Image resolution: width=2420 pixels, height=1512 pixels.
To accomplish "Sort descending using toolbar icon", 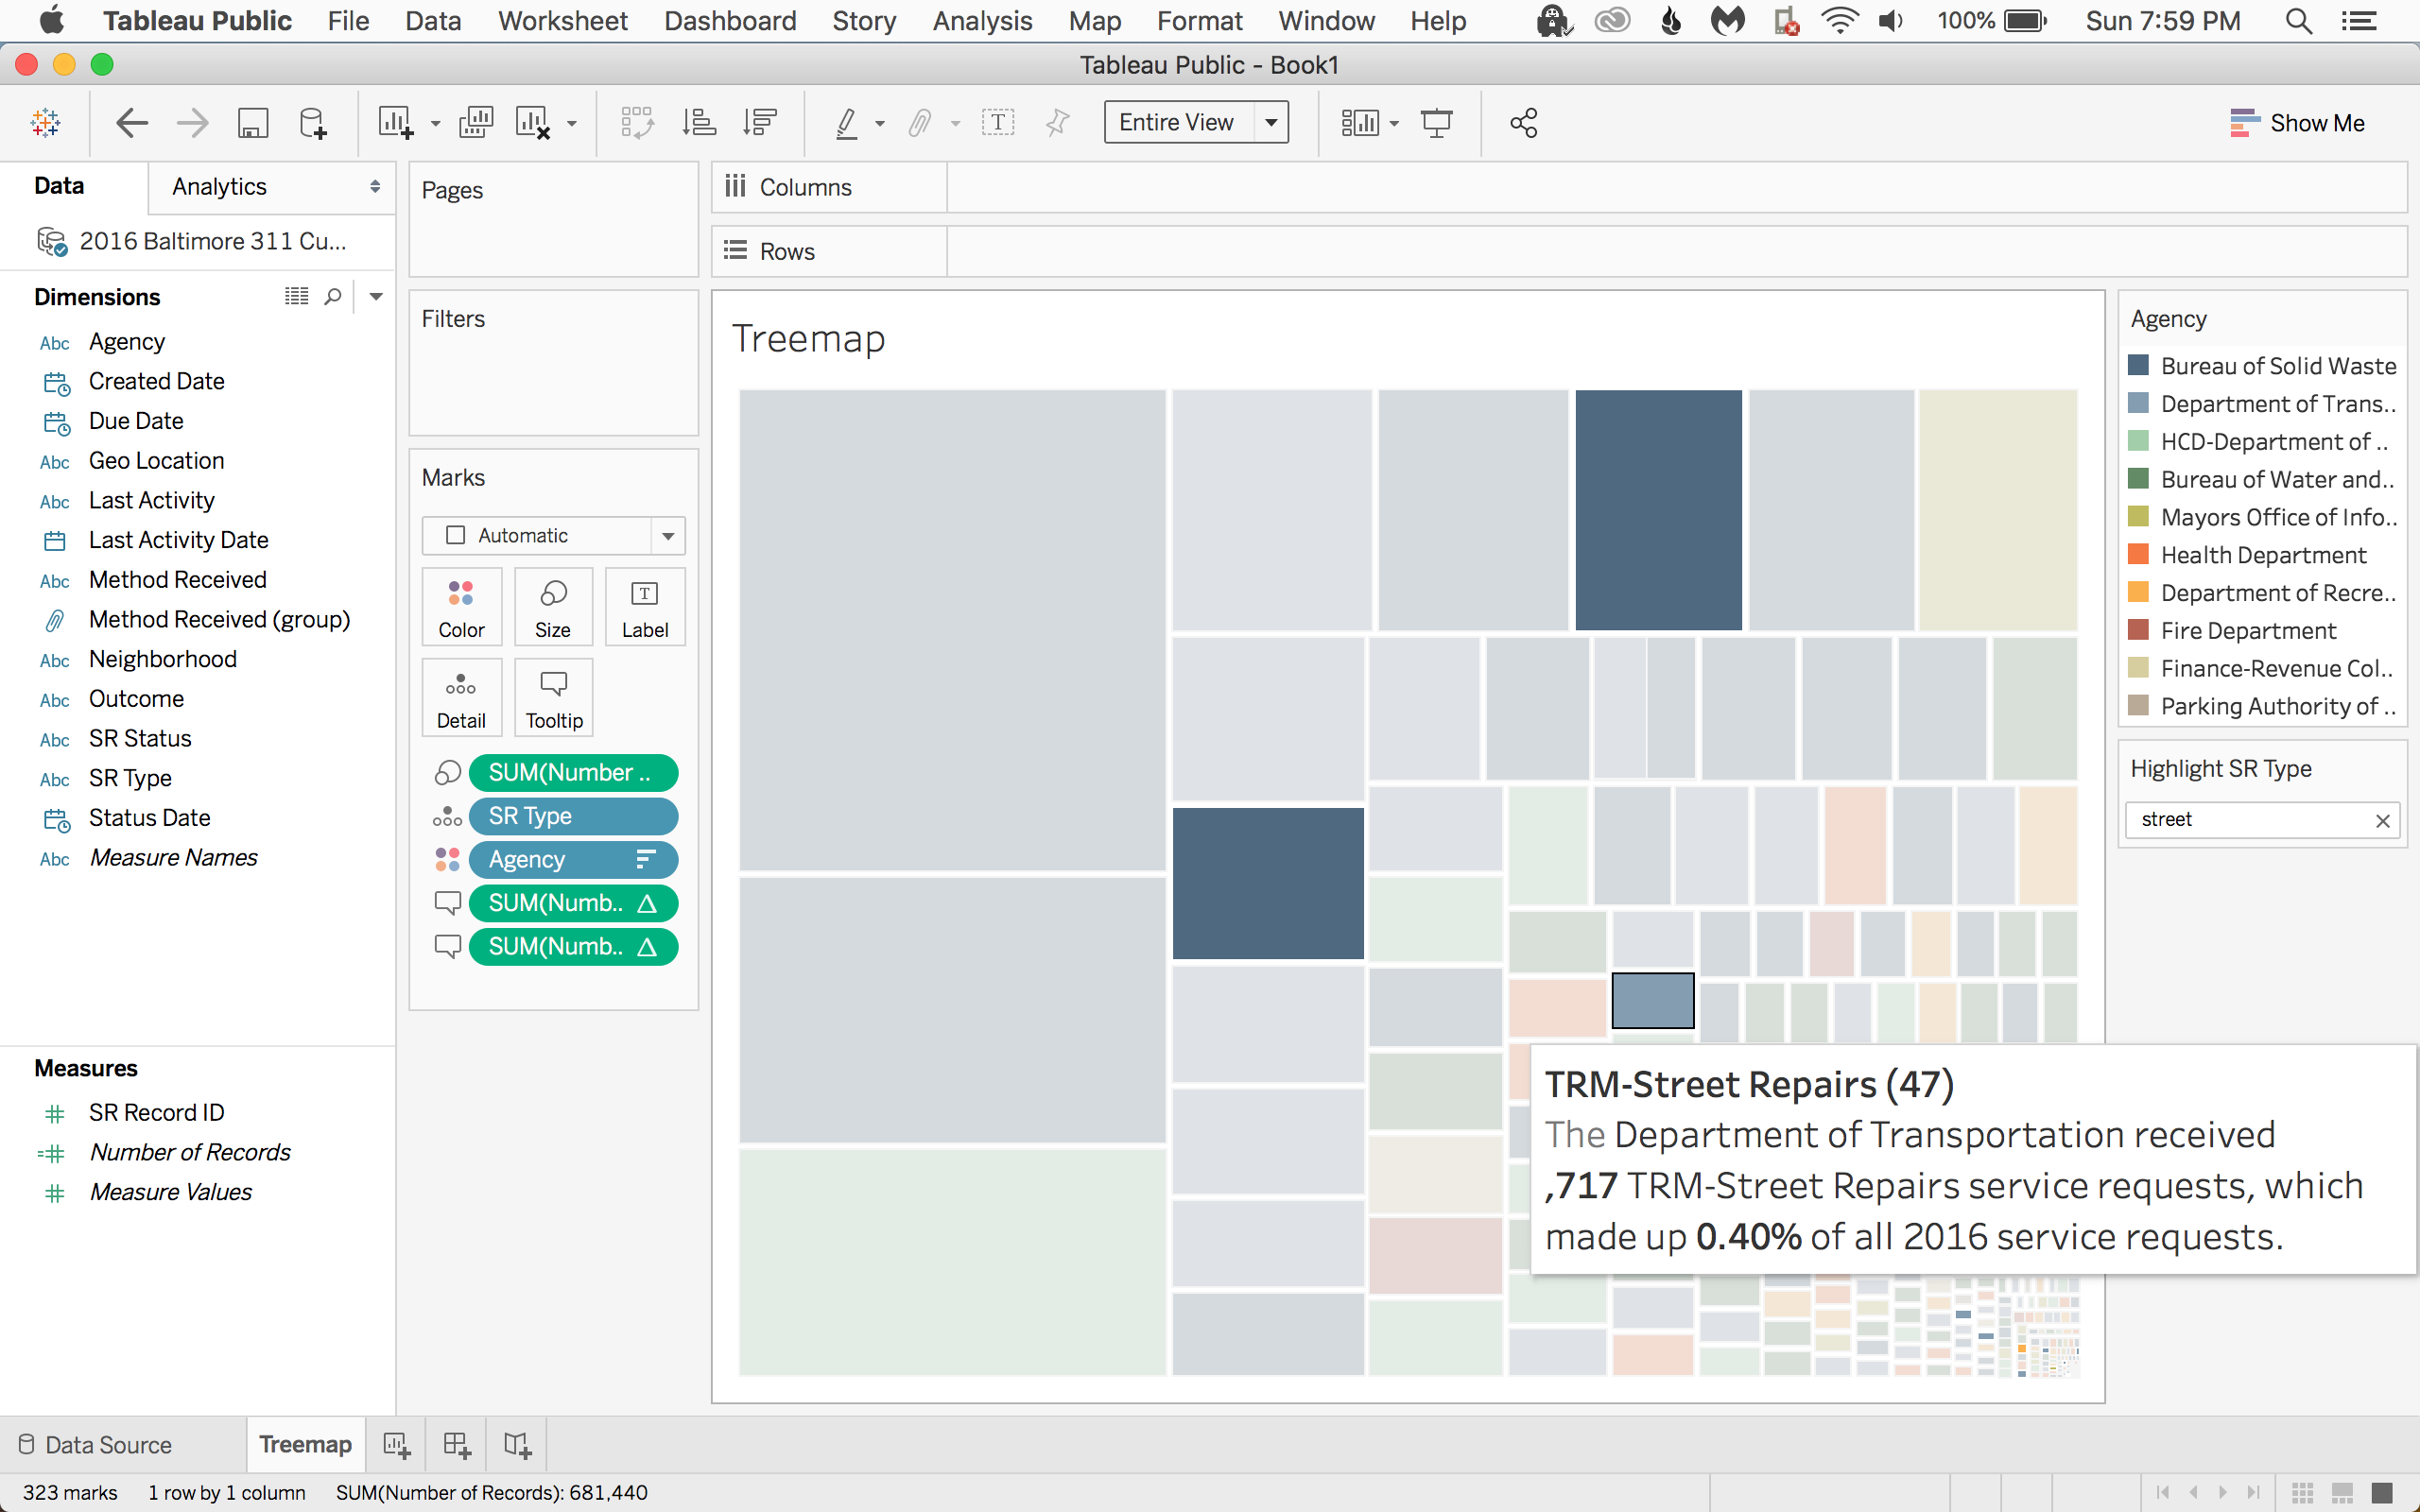I will [760, 123].
